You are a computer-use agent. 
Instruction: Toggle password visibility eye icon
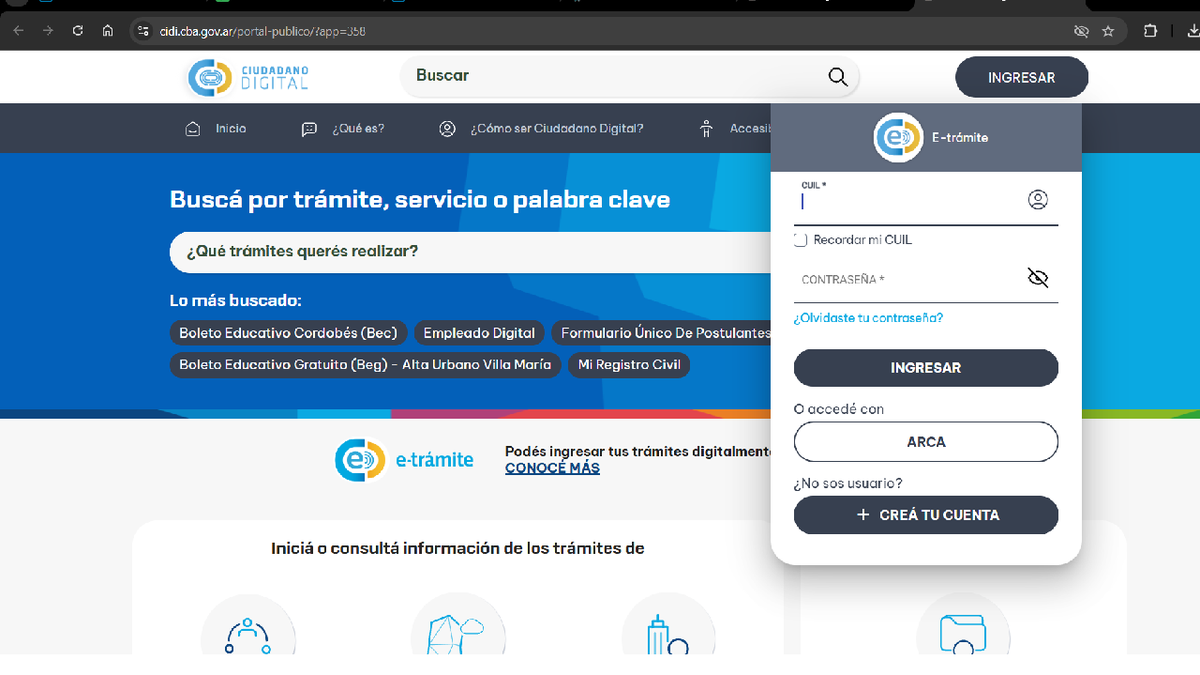1037,278
